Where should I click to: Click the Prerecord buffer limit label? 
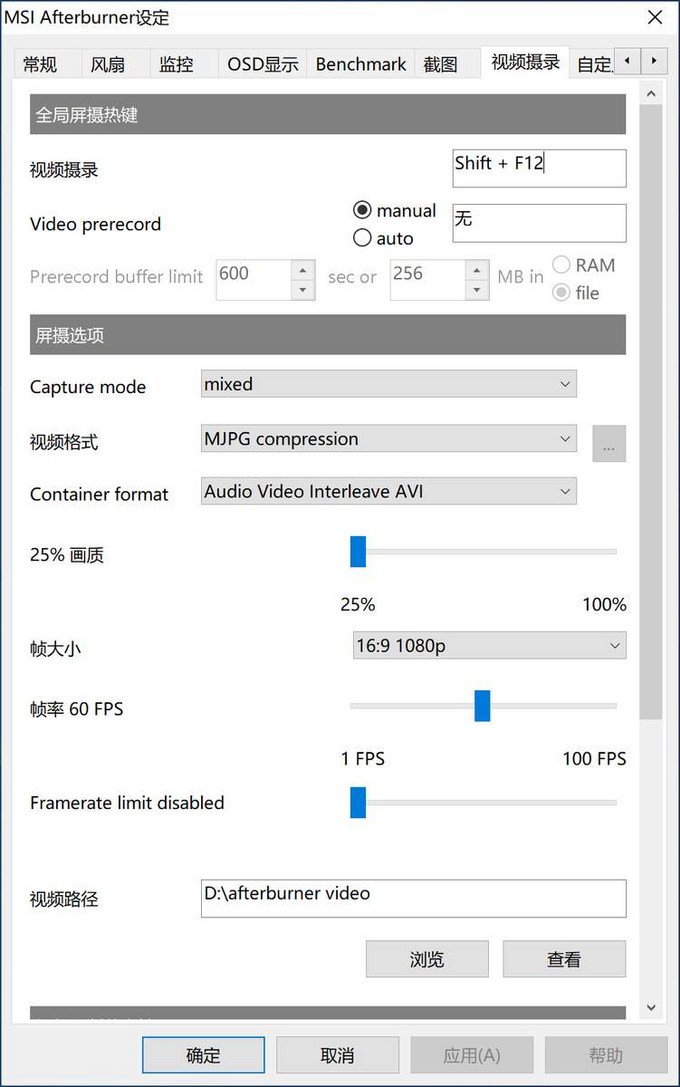pos(116,277)
